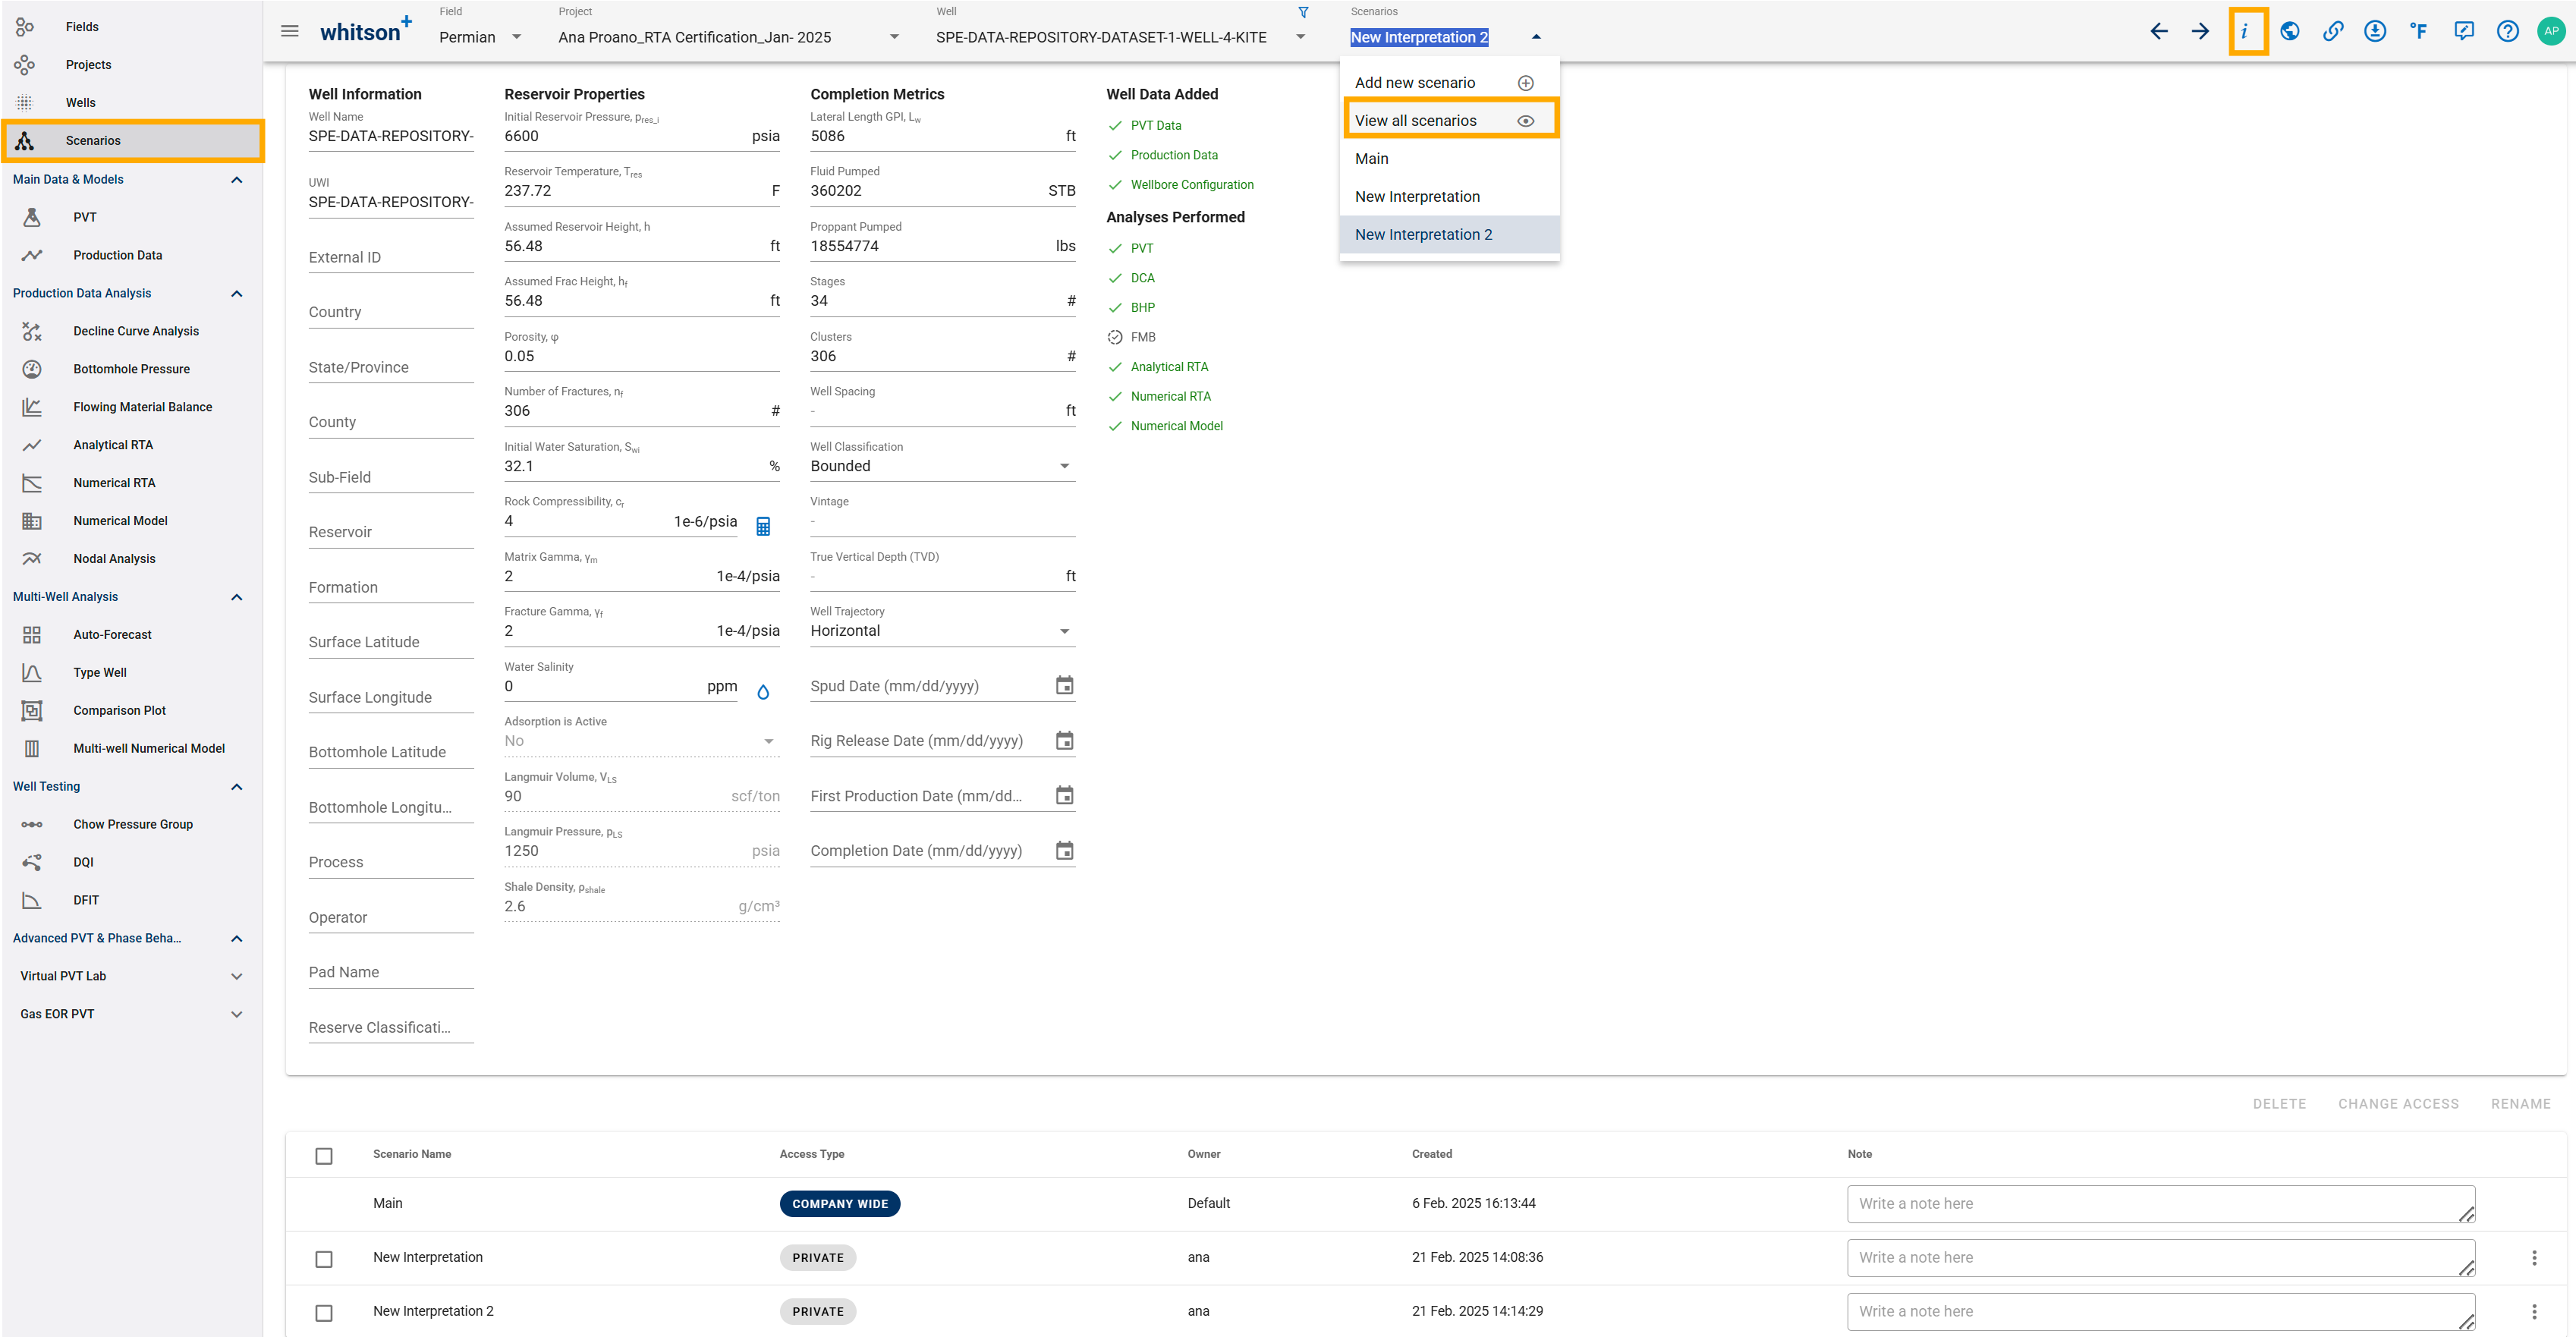Collapse Production Data Analysis section
This screenshot has width=2576, height=1337.
click(237, 294)
